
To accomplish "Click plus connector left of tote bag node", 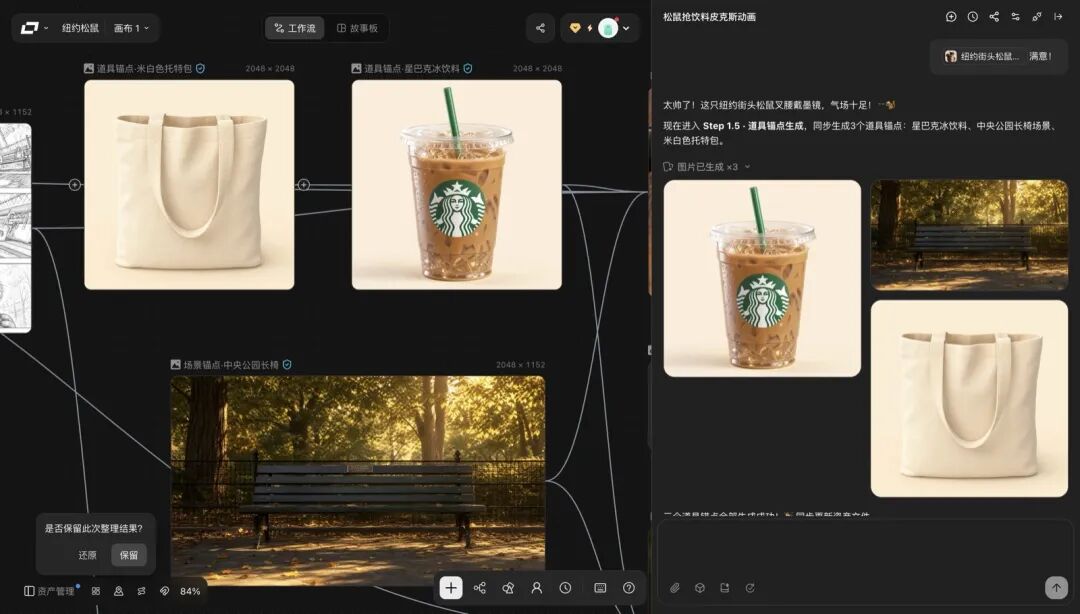I will tap(74, 185).
